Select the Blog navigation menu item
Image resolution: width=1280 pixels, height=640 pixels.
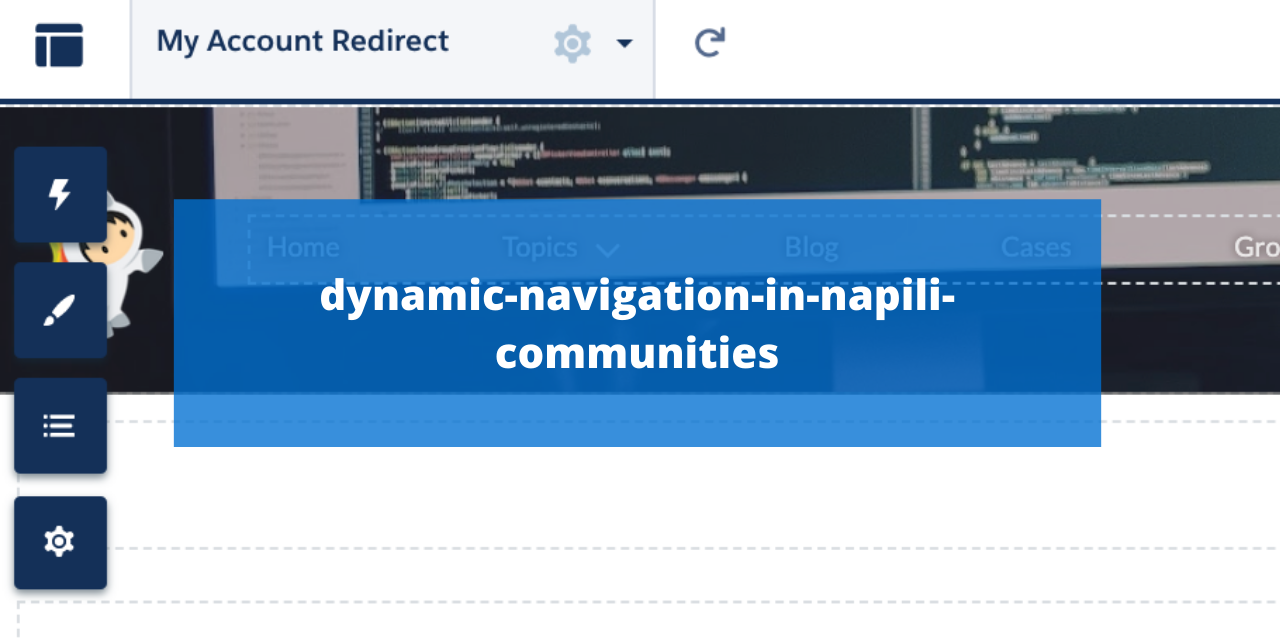(x=810, y=247)
